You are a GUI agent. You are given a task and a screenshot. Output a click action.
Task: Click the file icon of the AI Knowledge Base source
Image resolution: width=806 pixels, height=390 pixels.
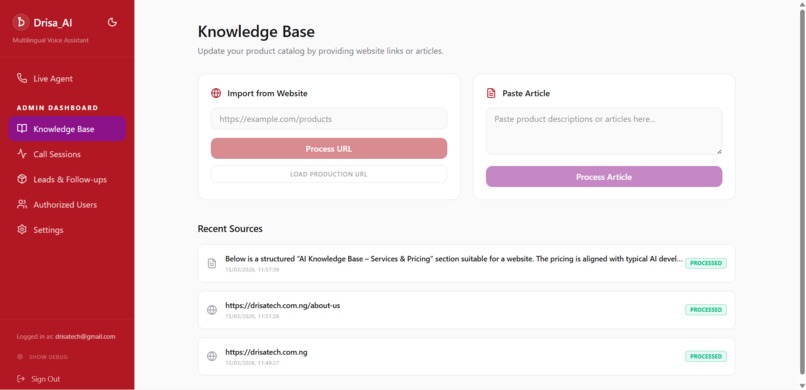click(x=212, y=263)
